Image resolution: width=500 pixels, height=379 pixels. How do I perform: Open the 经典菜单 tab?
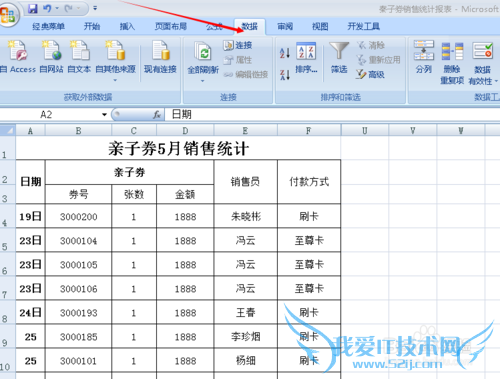[48, 26]
